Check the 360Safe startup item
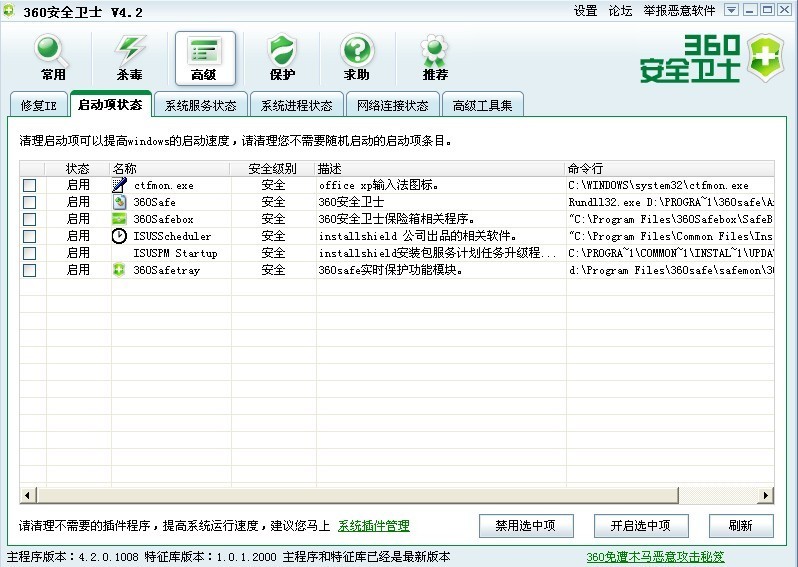Image resolution: width=798 pixels, height=567 pixels. coord(30,202)
